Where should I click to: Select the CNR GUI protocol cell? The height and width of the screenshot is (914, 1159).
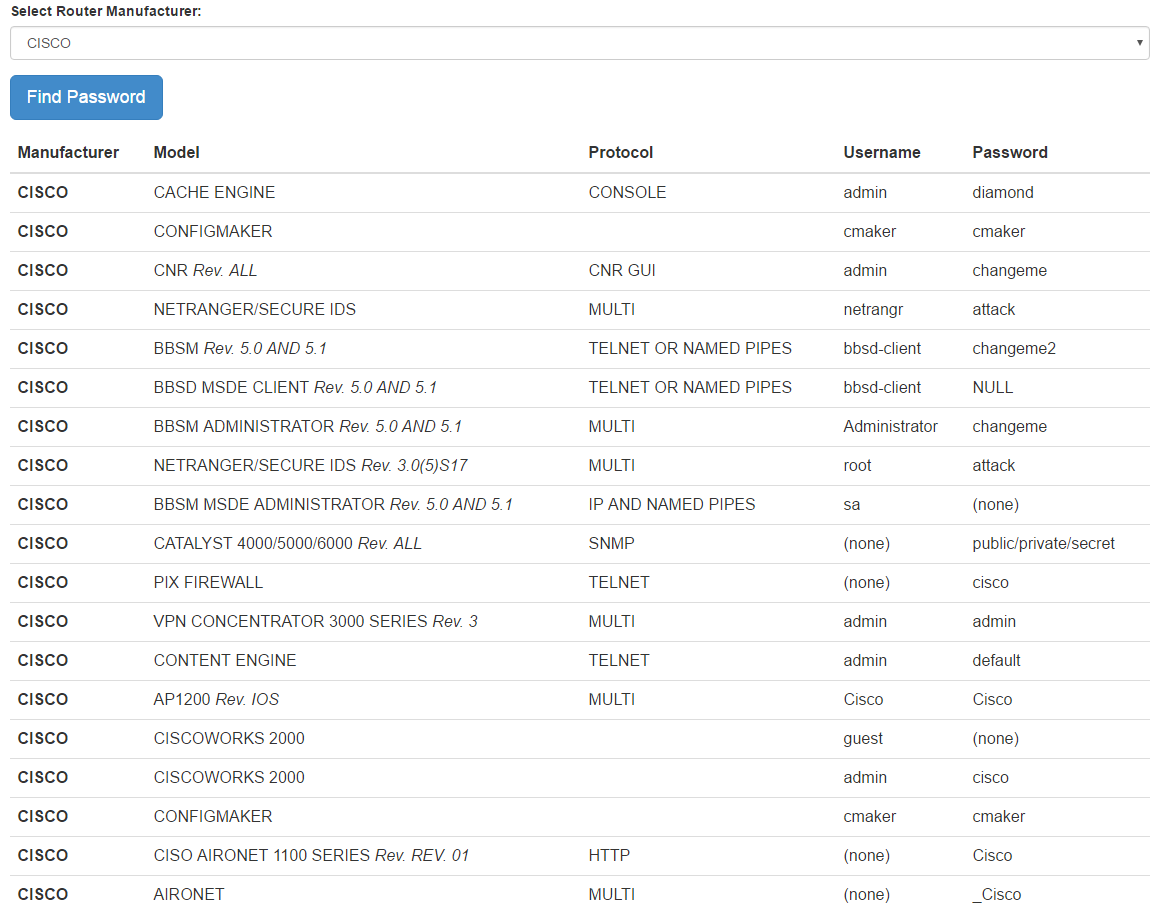[622, 270]
